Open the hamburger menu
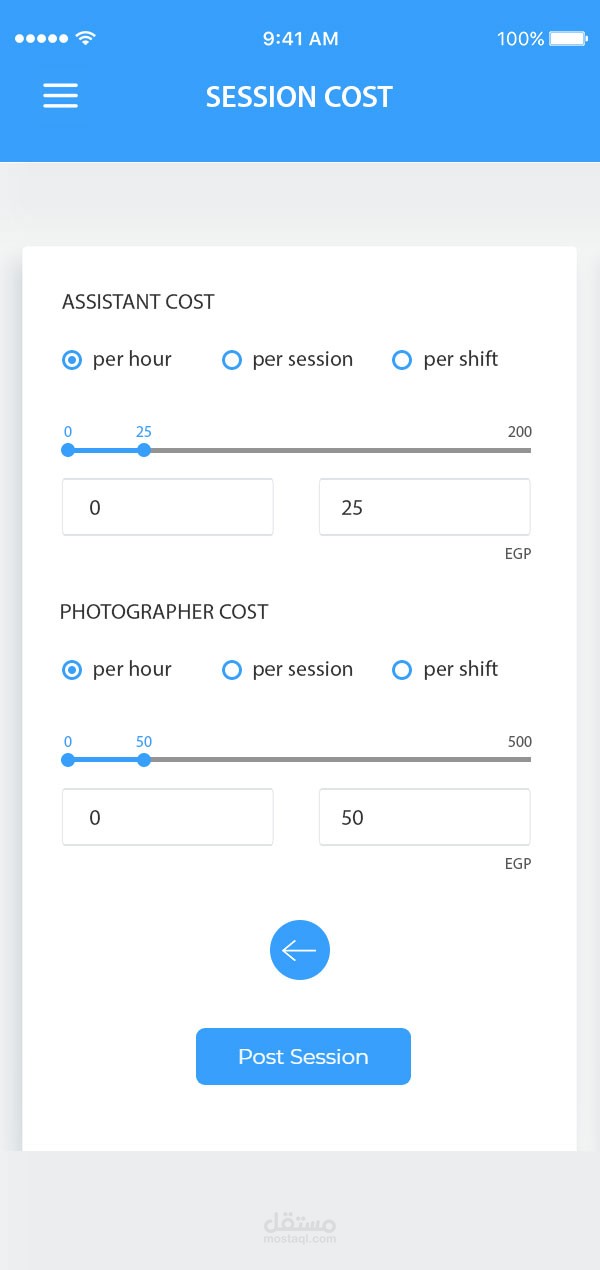 click(60, 96)
